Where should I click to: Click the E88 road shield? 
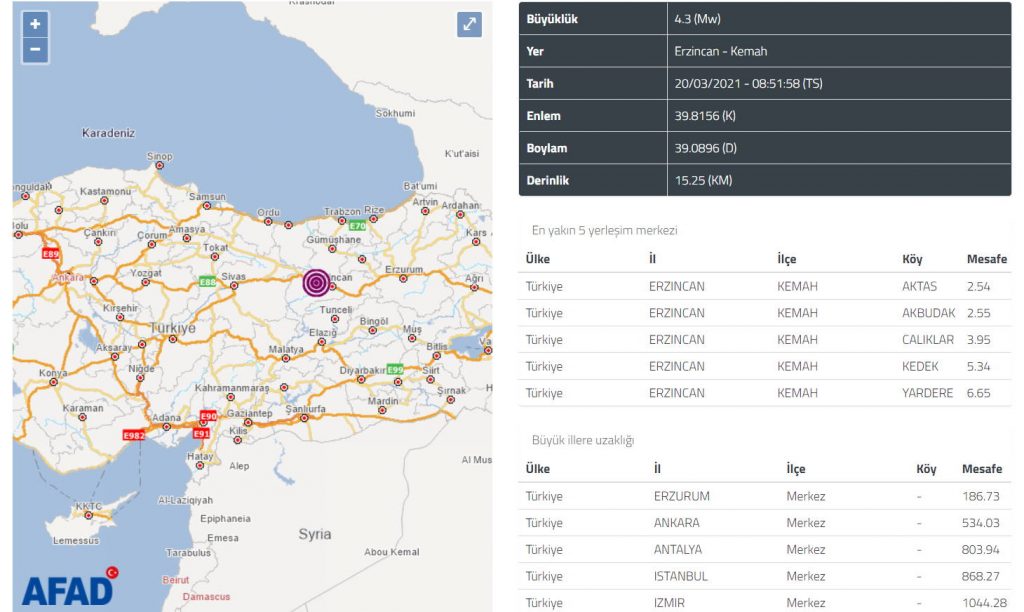(207, 282)
